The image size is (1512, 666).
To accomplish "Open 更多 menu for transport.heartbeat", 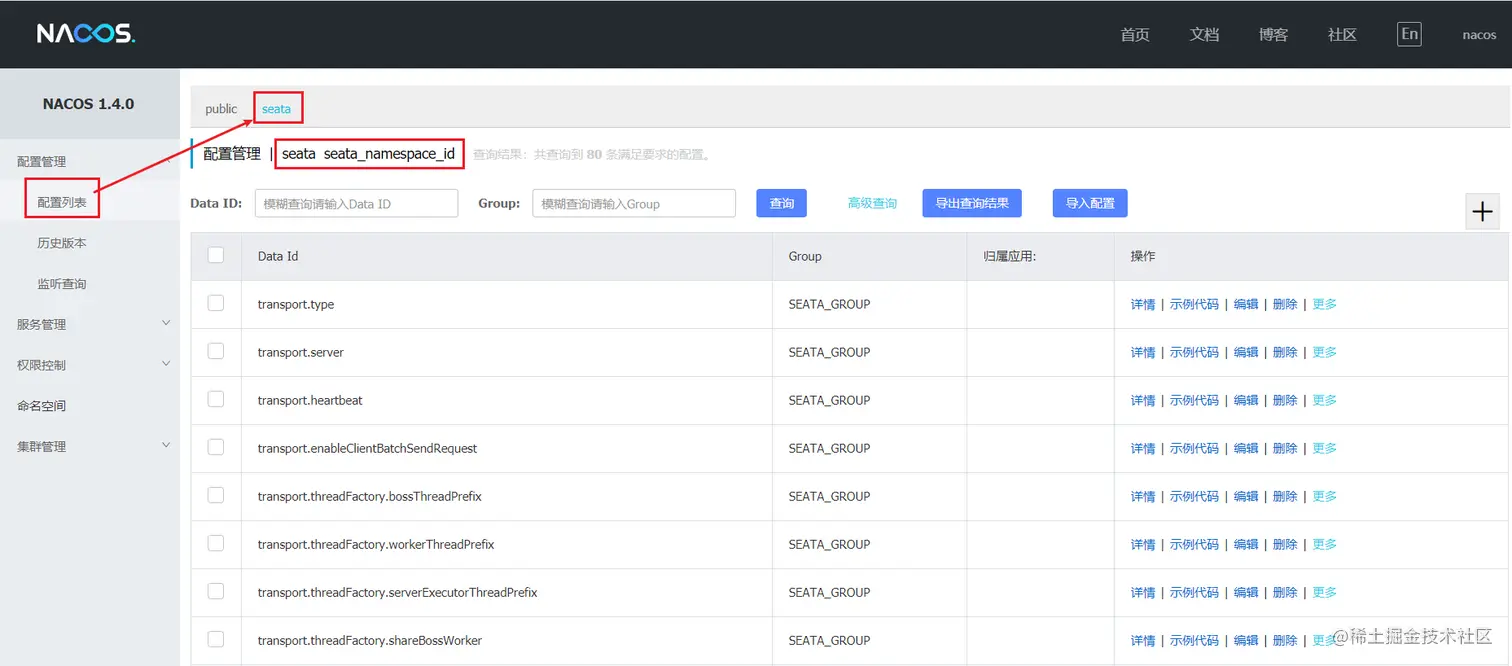I will click(x=1324, y=400).
